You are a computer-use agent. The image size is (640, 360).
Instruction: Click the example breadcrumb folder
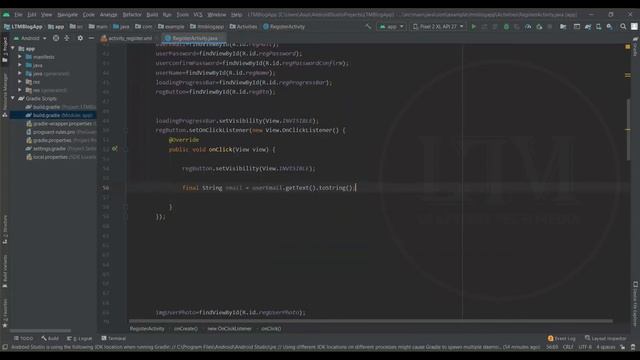[171, 27]
